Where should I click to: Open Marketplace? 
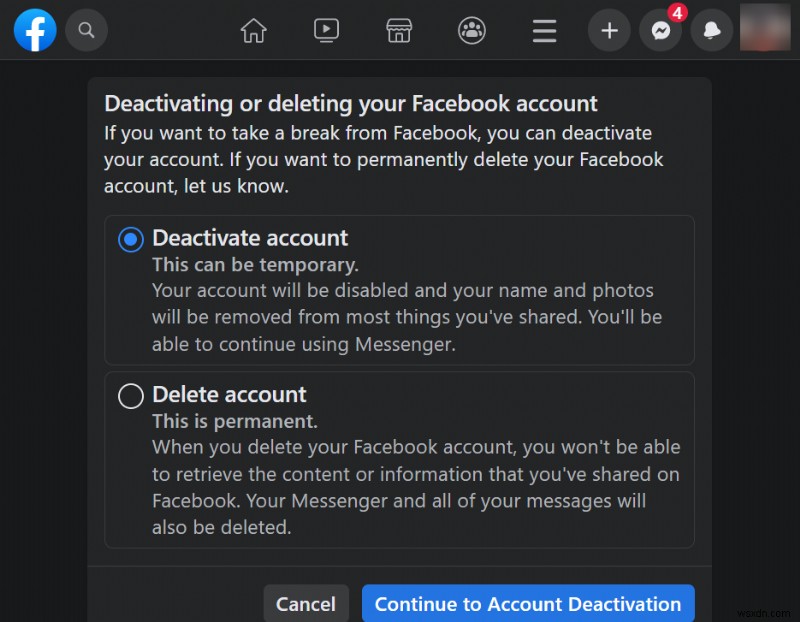(399, 30)
